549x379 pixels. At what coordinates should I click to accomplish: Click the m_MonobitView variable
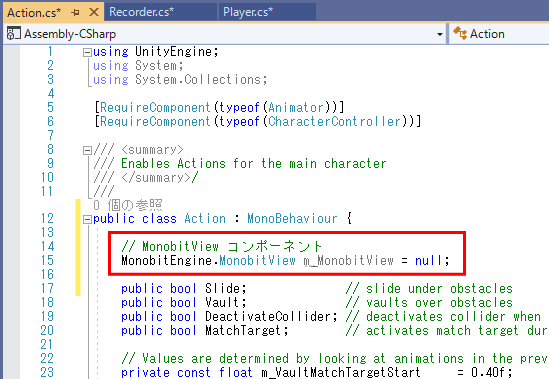point(348,261)
